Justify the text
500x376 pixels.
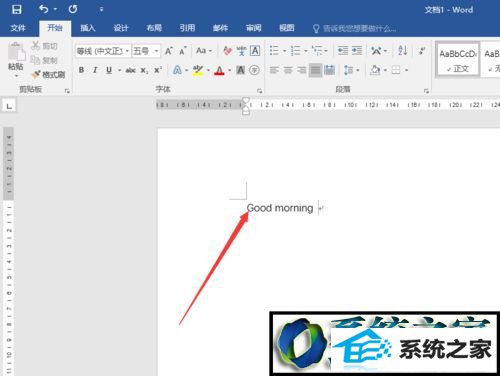[x=315, y=70]
